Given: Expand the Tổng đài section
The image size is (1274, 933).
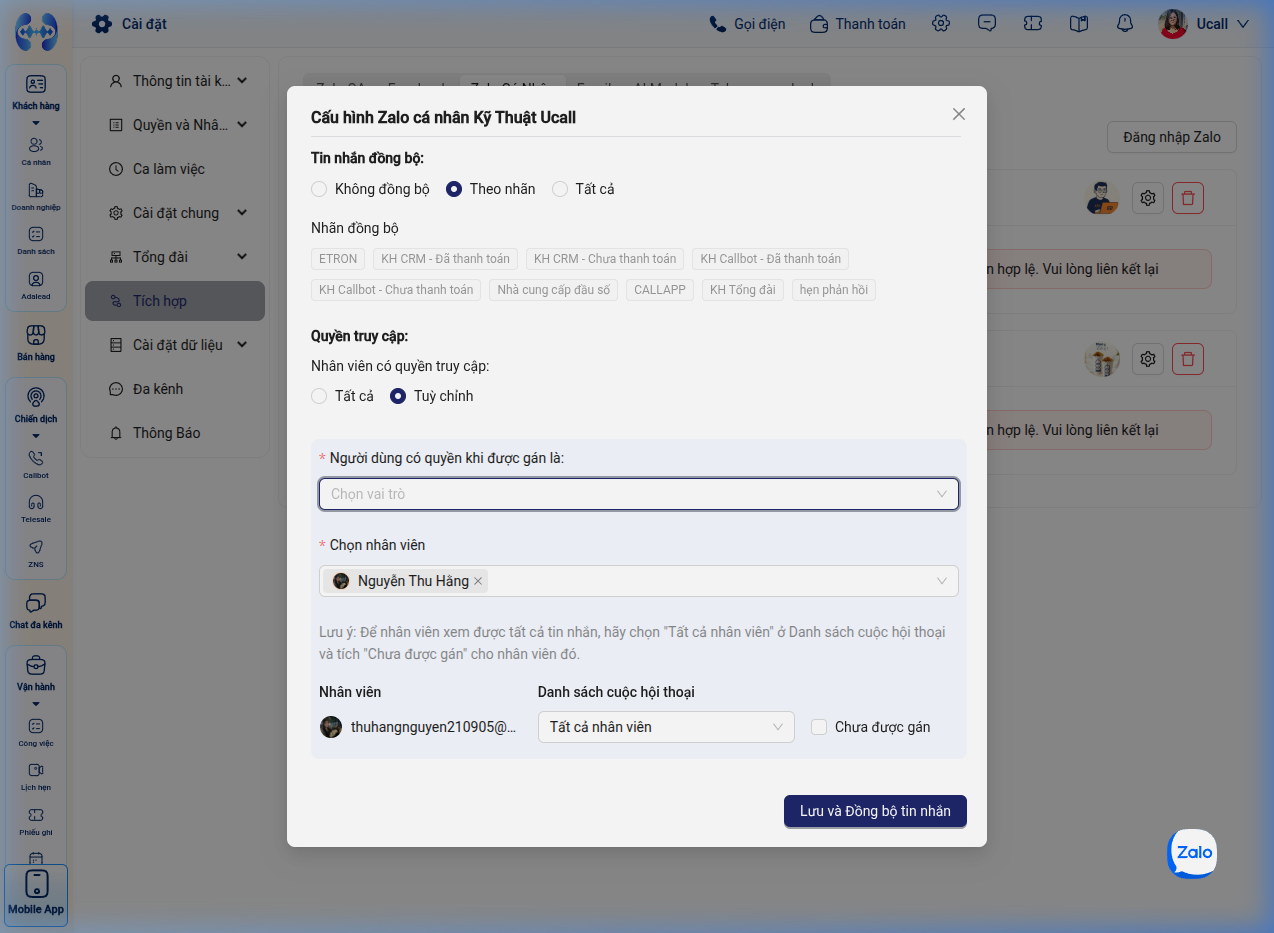Looking at the screenshot, I should [x=177, y=257].
